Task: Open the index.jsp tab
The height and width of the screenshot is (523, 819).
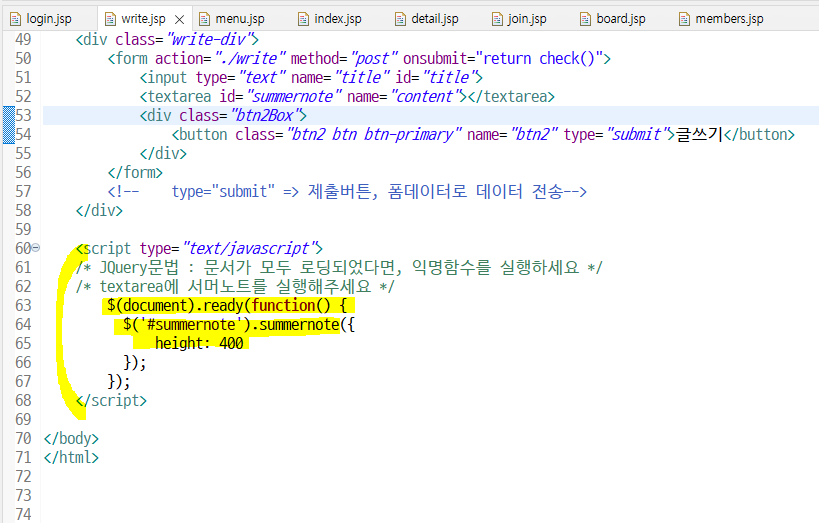Action: (x=337, y=19)
